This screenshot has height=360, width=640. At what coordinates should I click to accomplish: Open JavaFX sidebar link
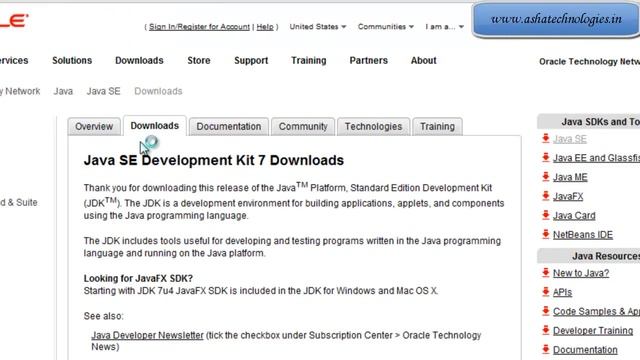click(x=568, y=196)
